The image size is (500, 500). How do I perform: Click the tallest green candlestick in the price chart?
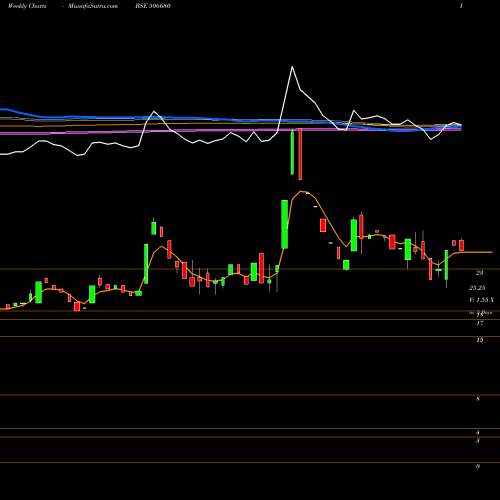tap(285, 224)
